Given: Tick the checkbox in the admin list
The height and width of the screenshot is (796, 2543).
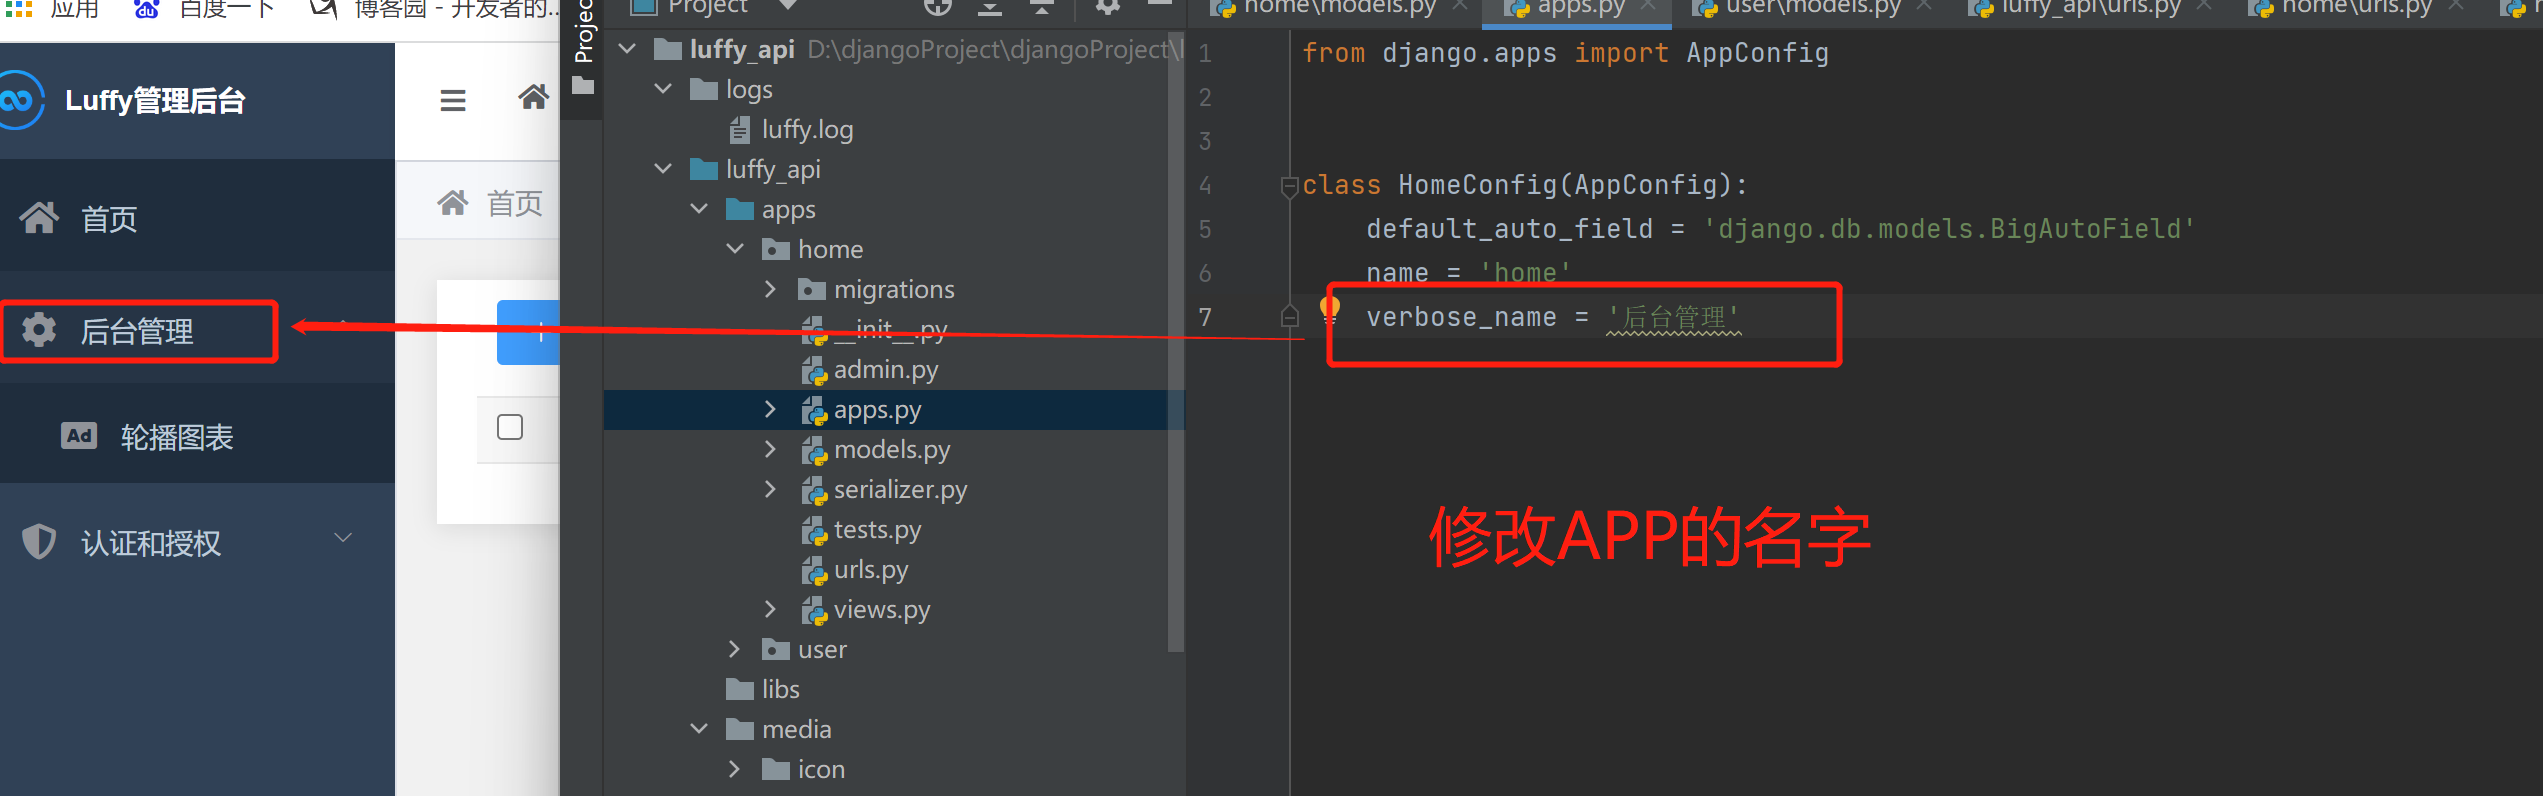Looking at the screenshot, I should click(510, 427).
